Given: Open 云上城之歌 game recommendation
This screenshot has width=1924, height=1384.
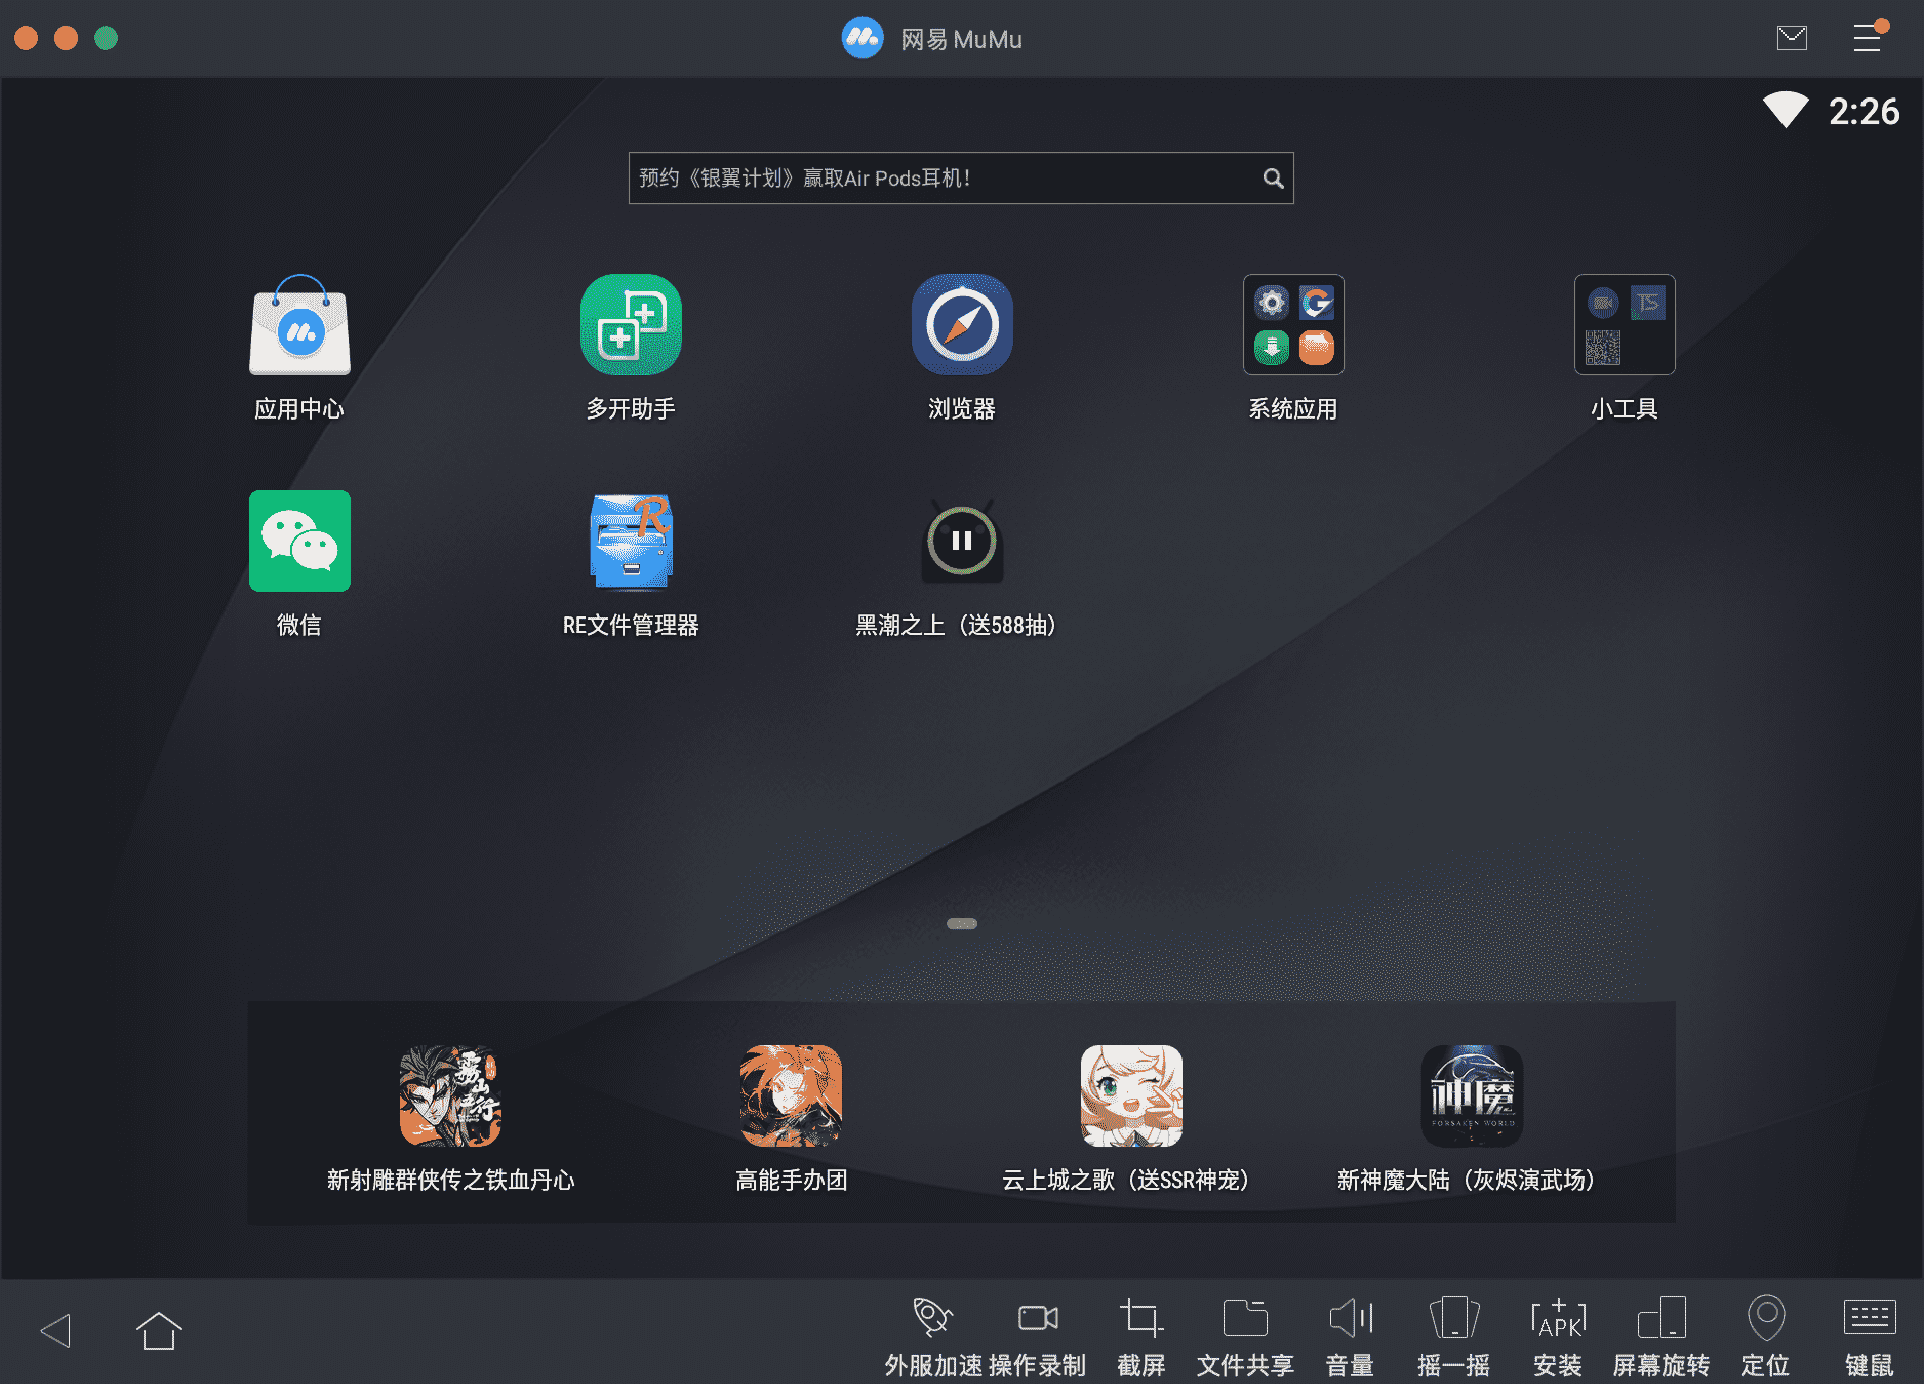Looking at the screenshot, I should coord(1131,1096).
